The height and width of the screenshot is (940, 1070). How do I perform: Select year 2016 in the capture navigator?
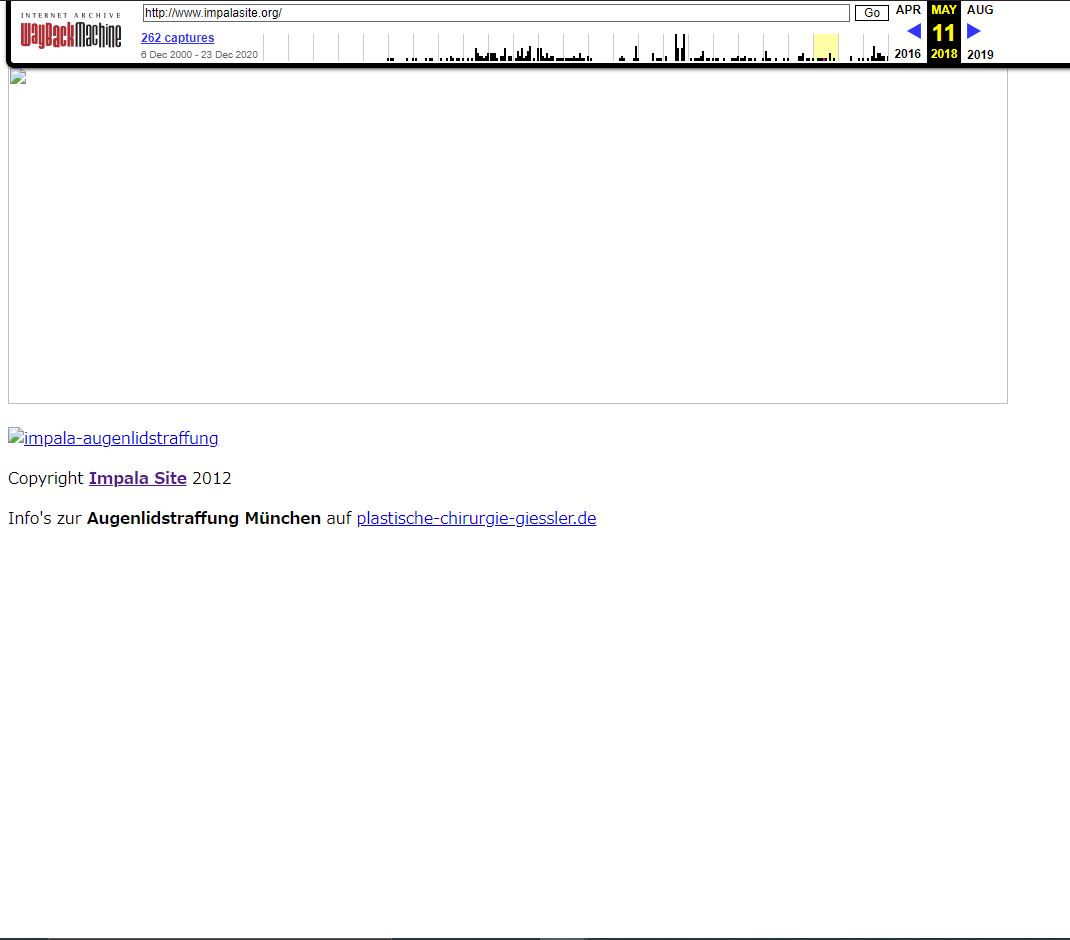coord(908,54)
